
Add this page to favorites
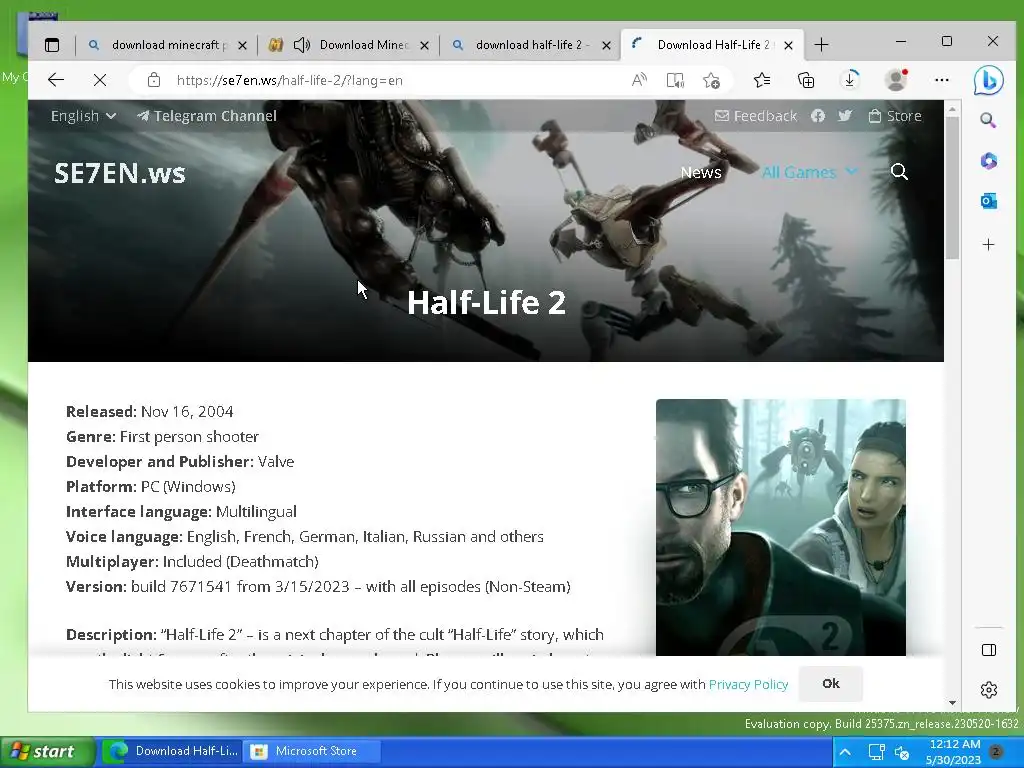tap(711, 80)
